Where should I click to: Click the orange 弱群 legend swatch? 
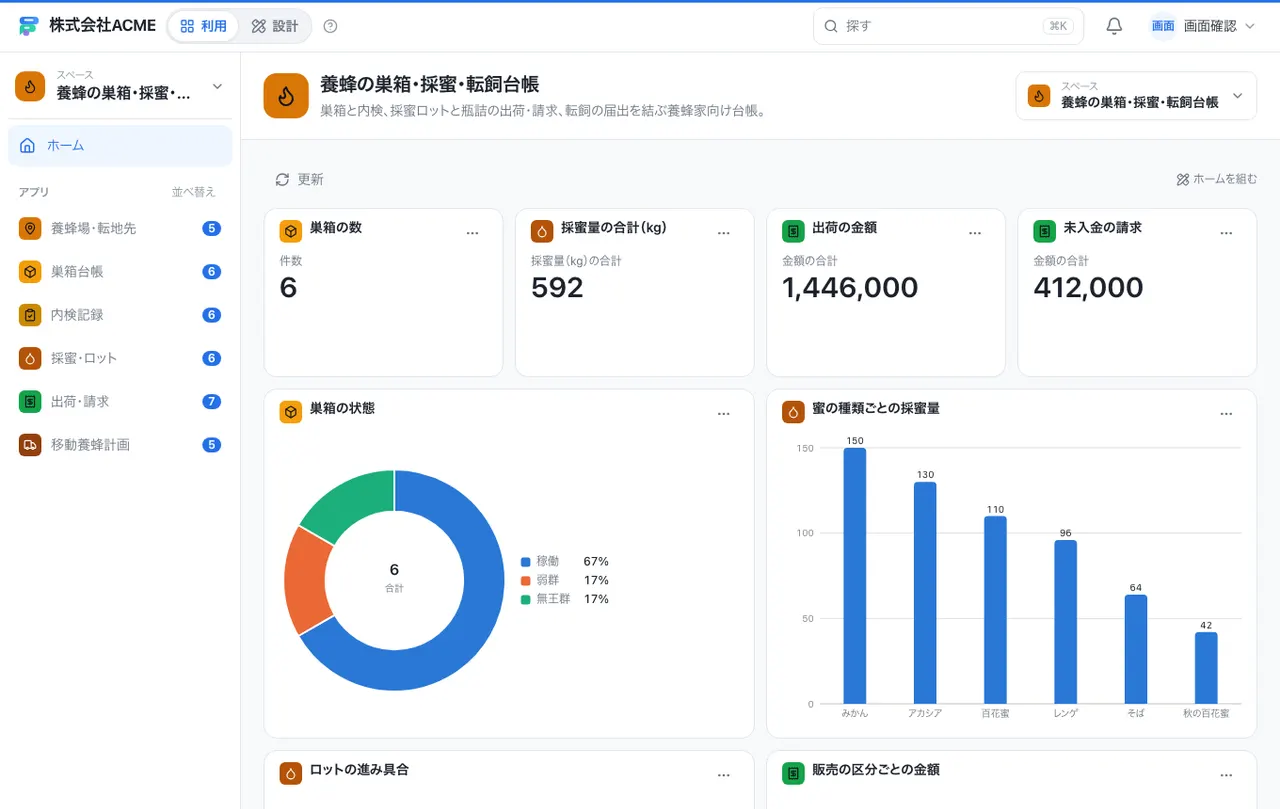pos(525,580)
